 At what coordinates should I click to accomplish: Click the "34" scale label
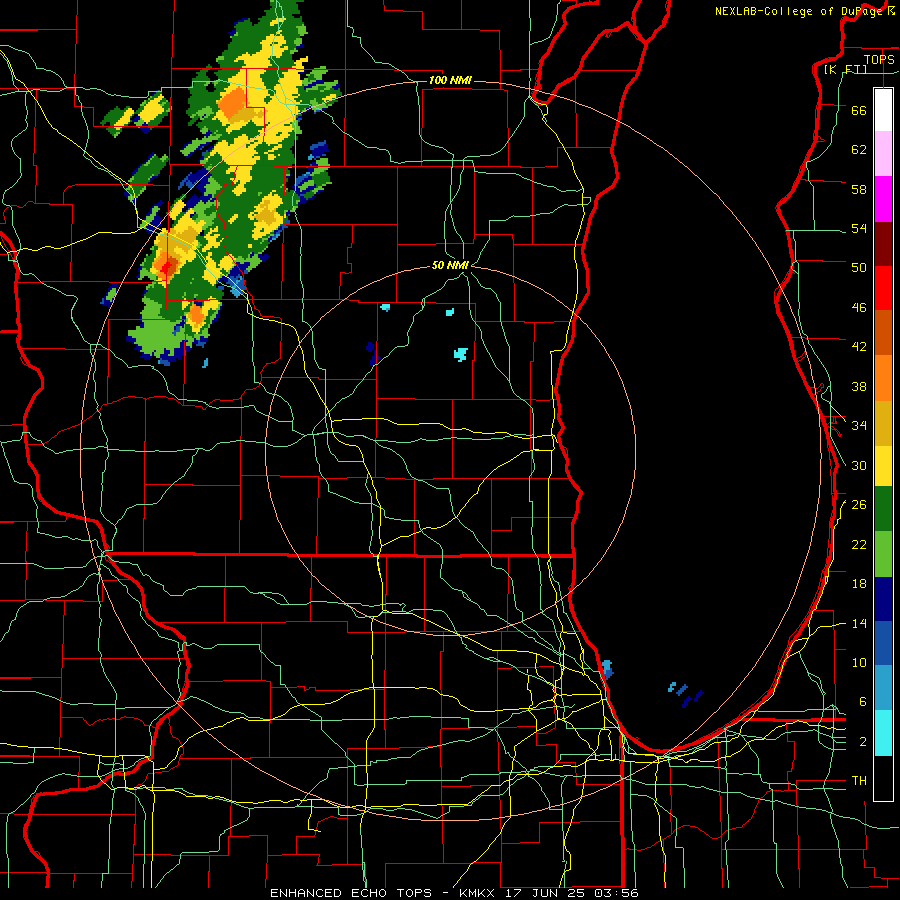[859, 425]
